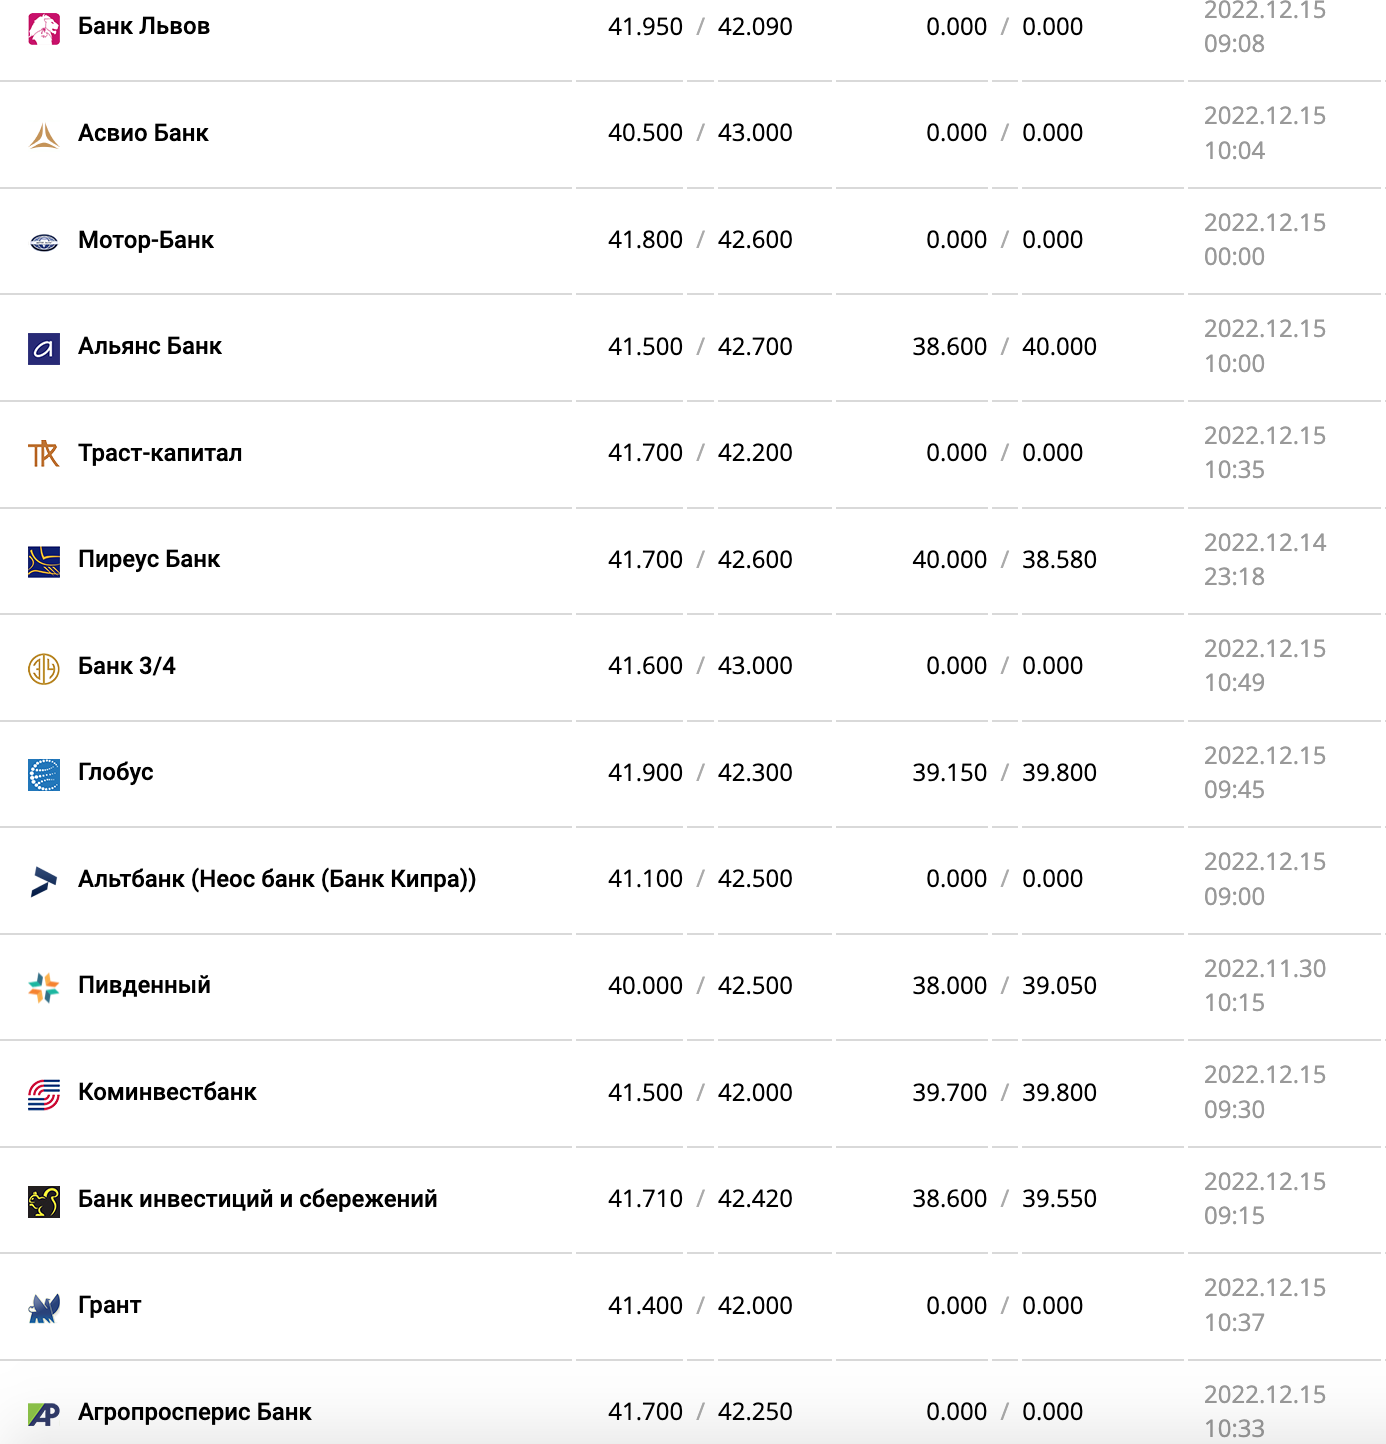Open Банк инвестиций и сбережений link
The height and width of the screenshot is (1444, 1386).
257,1199
